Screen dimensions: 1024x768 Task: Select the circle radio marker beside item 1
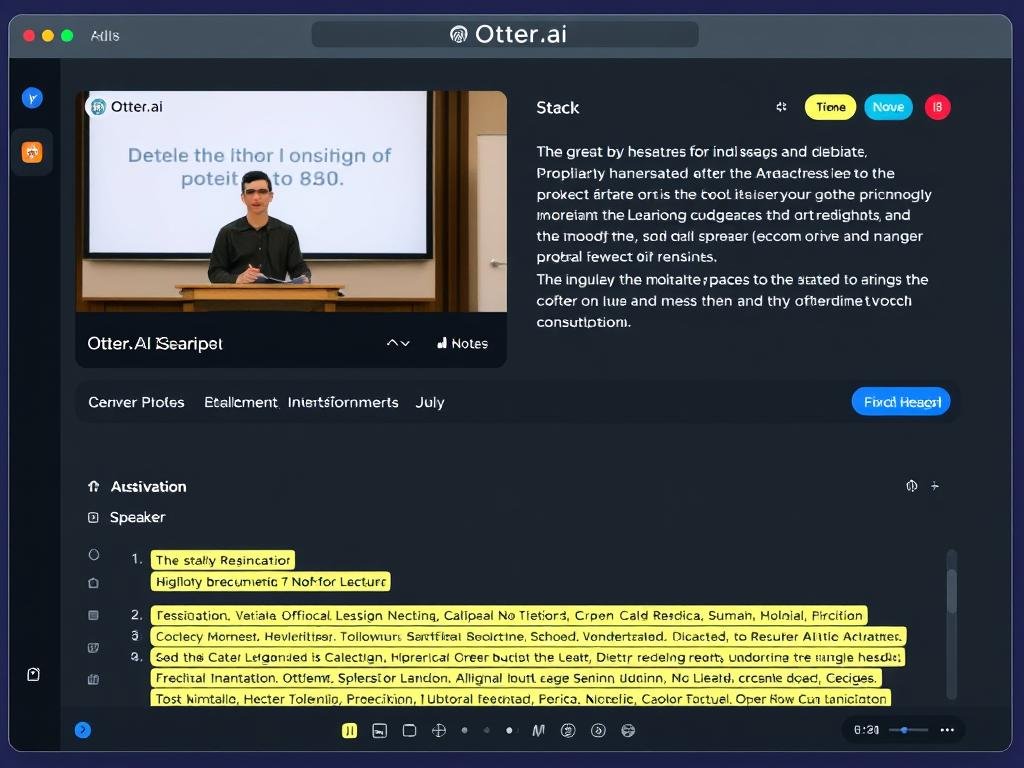click(93, 554)
